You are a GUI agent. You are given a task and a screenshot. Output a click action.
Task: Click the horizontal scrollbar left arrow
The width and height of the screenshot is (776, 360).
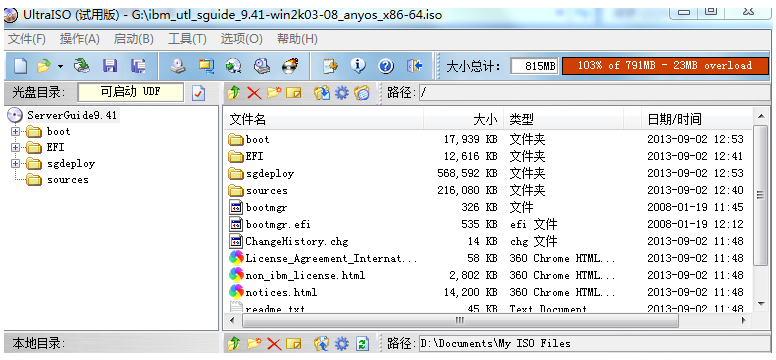pyautogui.click(x=233, y=321)
